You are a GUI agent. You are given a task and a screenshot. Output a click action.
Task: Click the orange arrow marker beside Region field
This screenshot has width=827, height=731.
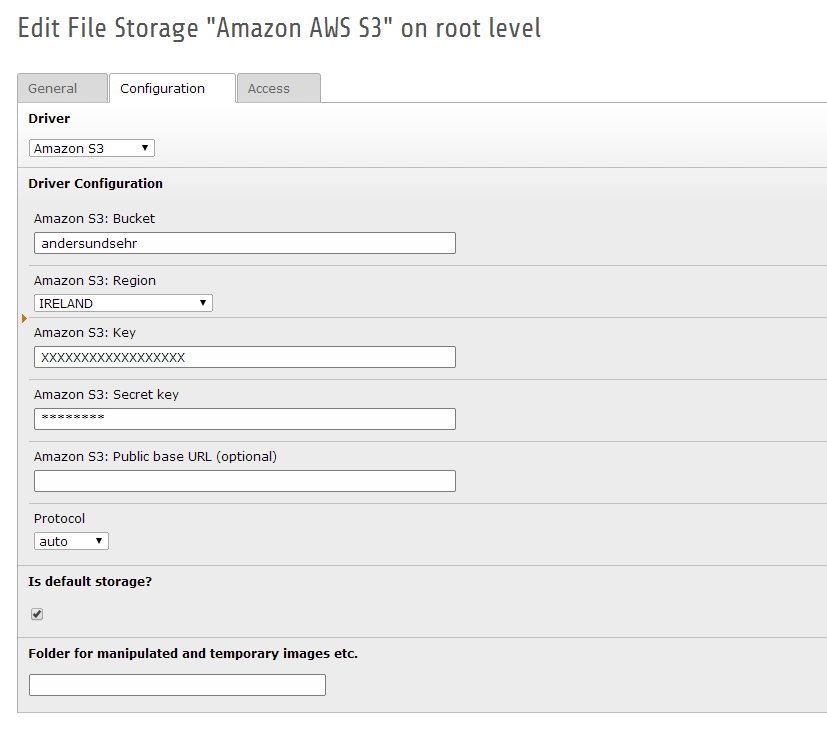pyautogui.click(x=23, y=318)
